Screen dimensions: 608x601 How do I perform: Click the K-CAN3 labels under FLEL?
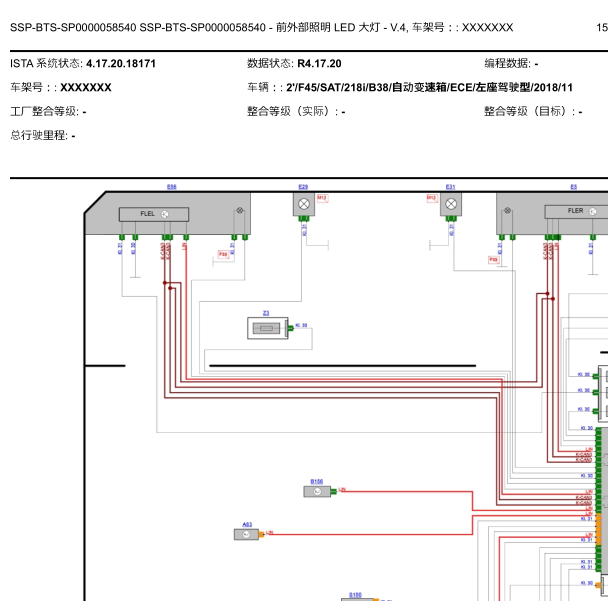pyautogui.click(x=166, y=251)
